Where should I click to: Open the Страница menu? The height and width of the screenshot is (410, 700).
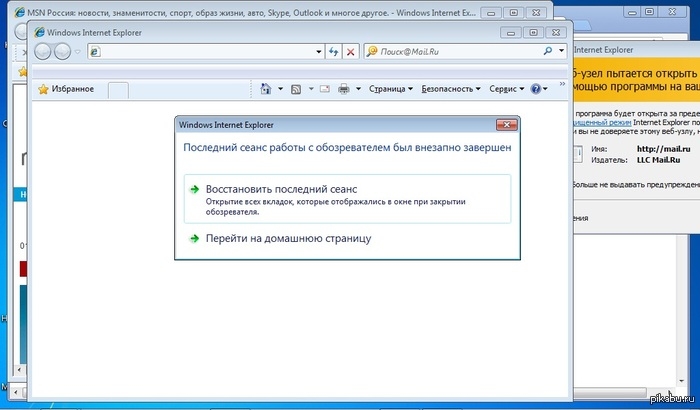[x=391, y=89]
